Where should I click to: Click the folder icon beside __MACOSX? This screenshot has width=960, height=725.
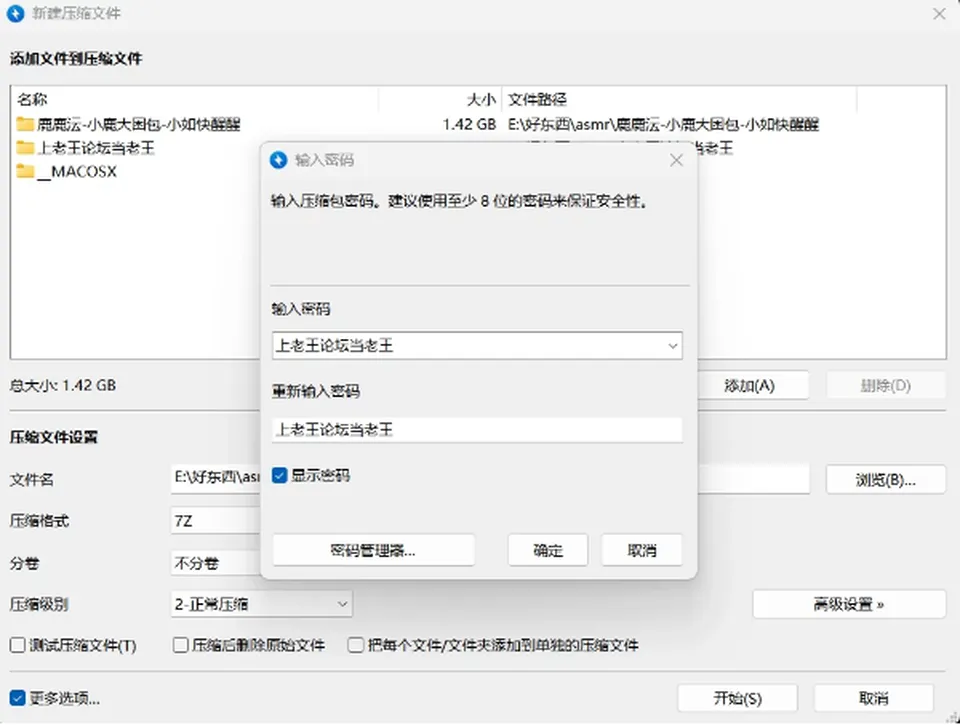point(25,171)
